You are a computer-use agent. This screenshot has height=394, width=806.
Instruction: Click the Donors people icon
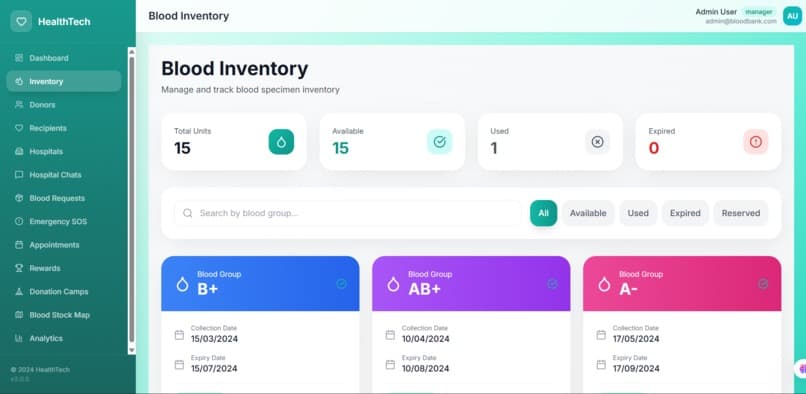19,105
